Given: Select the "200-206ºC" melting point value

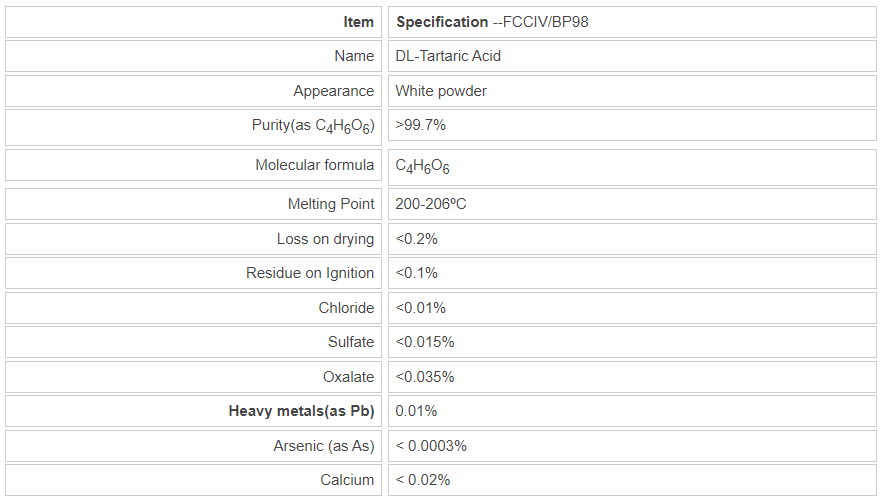Looking at the screenshot, I should [x=431, y=205].
